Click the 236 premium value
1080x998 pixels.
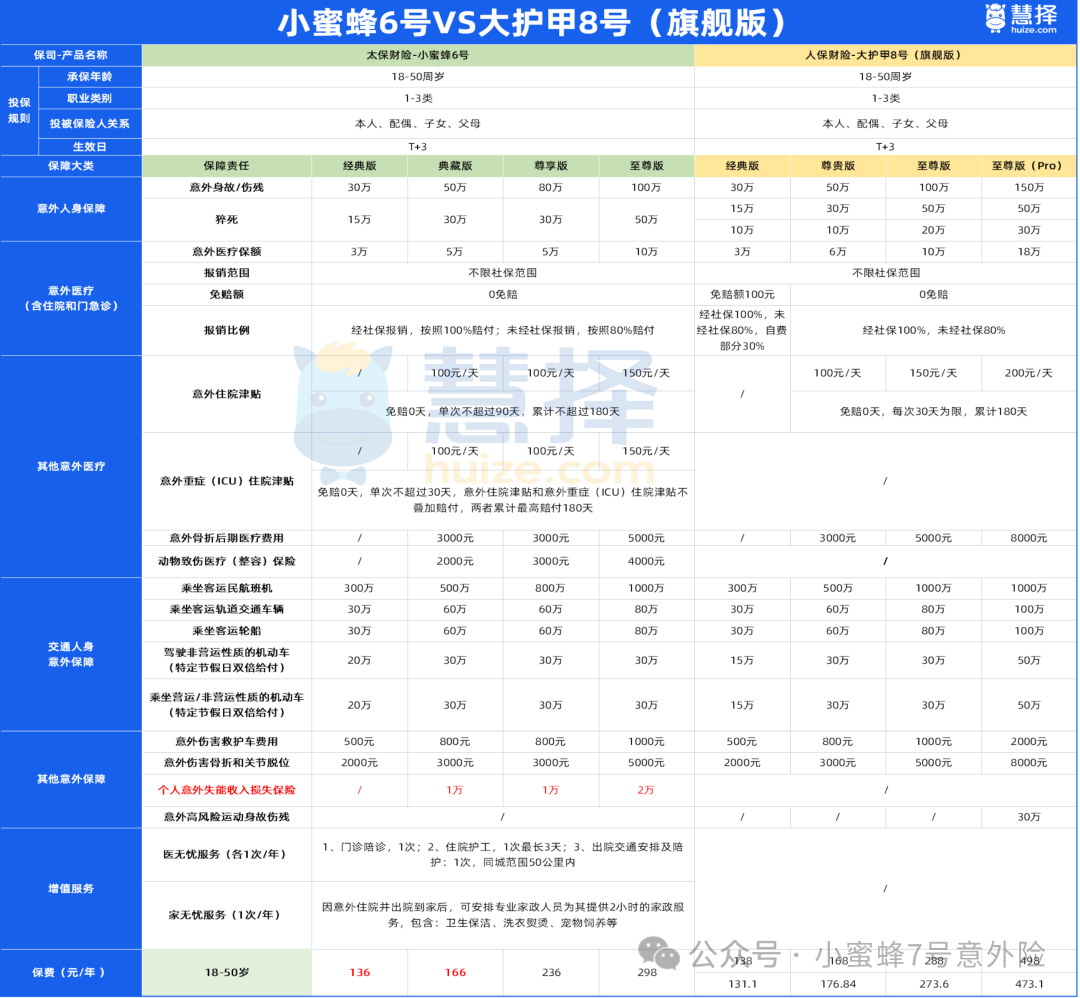click(x=551, y=973)
